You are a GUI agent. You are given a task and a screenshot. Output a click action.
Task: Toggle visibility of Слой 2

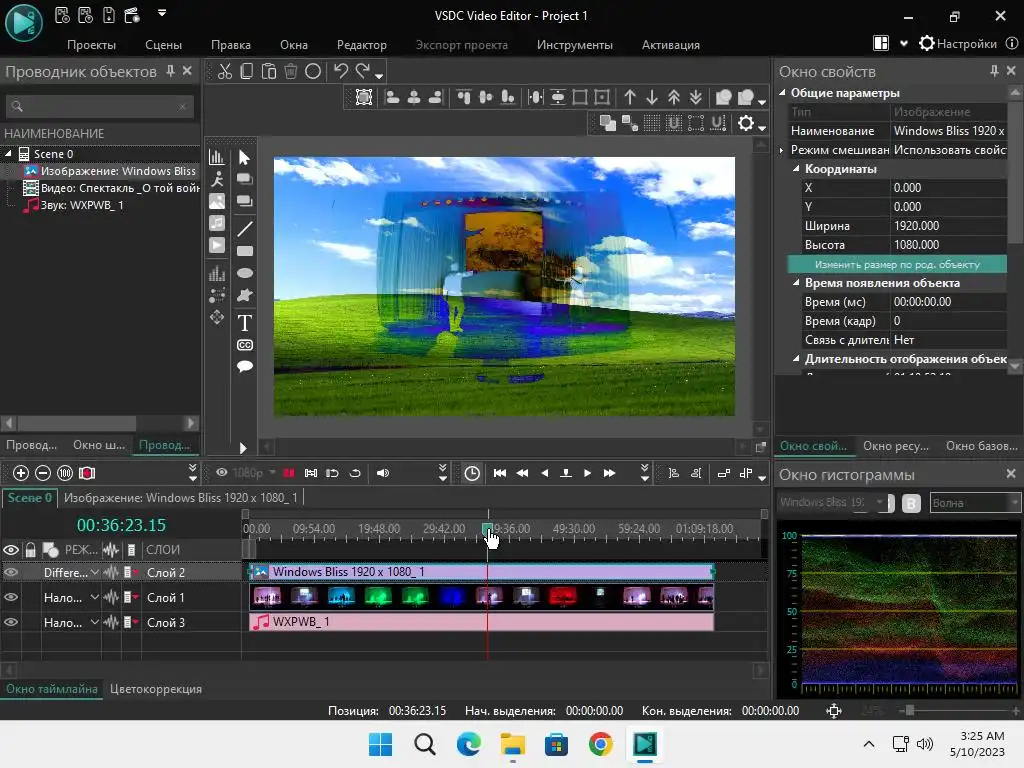coord(11,573)
